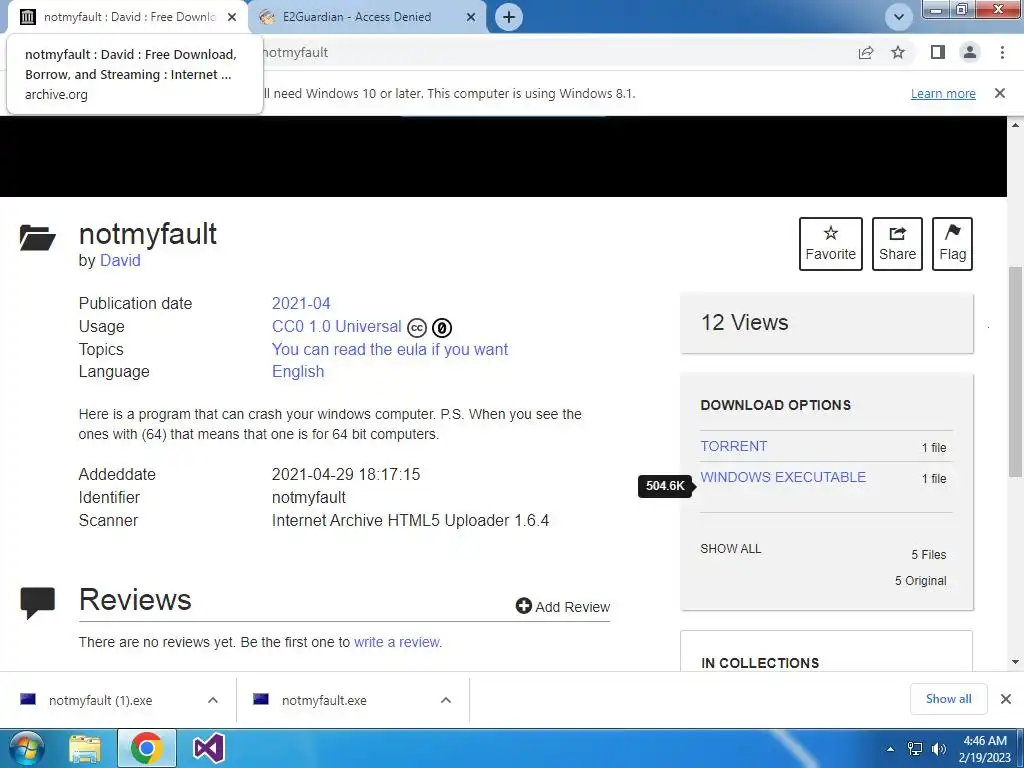
Task: Click SHOW ALL download files
Action: point(731,549)
